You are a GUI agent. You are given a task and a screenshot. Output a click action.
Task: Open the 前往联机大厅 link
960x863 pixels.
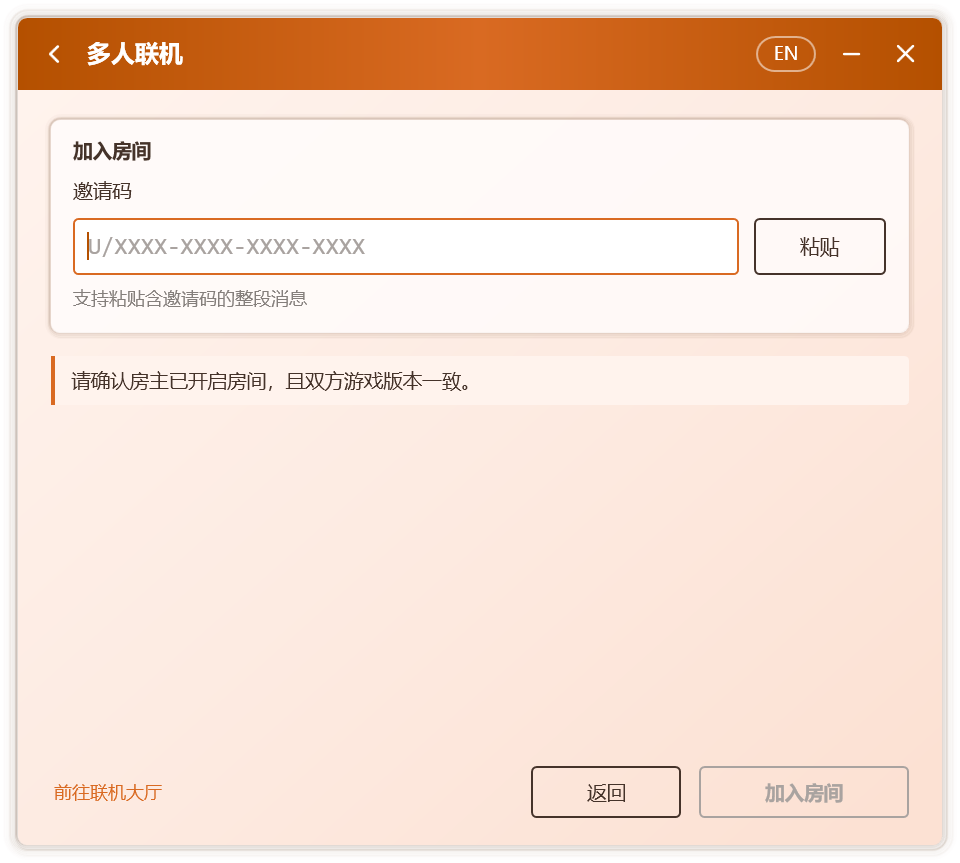click(108, 792)
